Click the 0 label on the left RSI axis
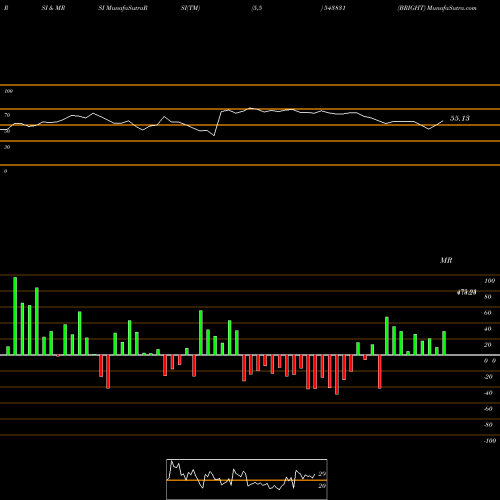Image resolution: width=500 pixels, height=500 pixels. click(x=5, y=171)
